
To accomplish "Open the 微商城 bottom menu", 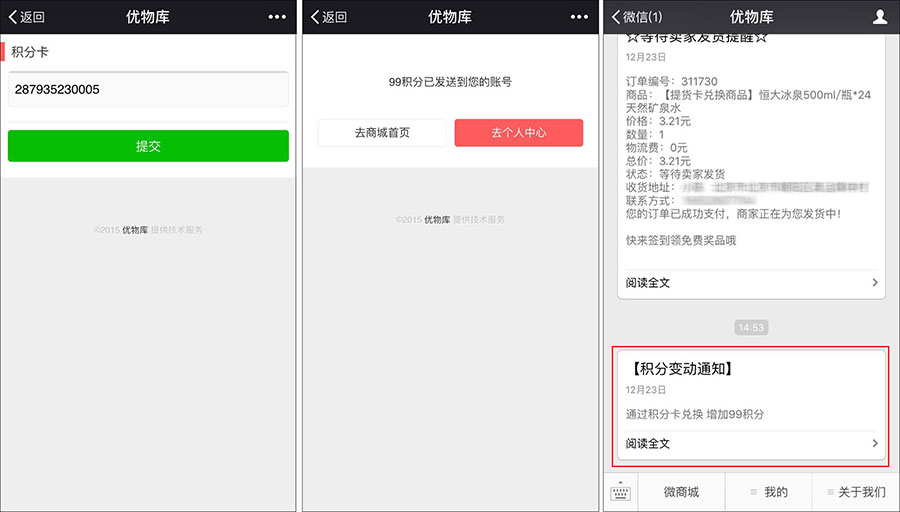I will [x=681, y=491].
